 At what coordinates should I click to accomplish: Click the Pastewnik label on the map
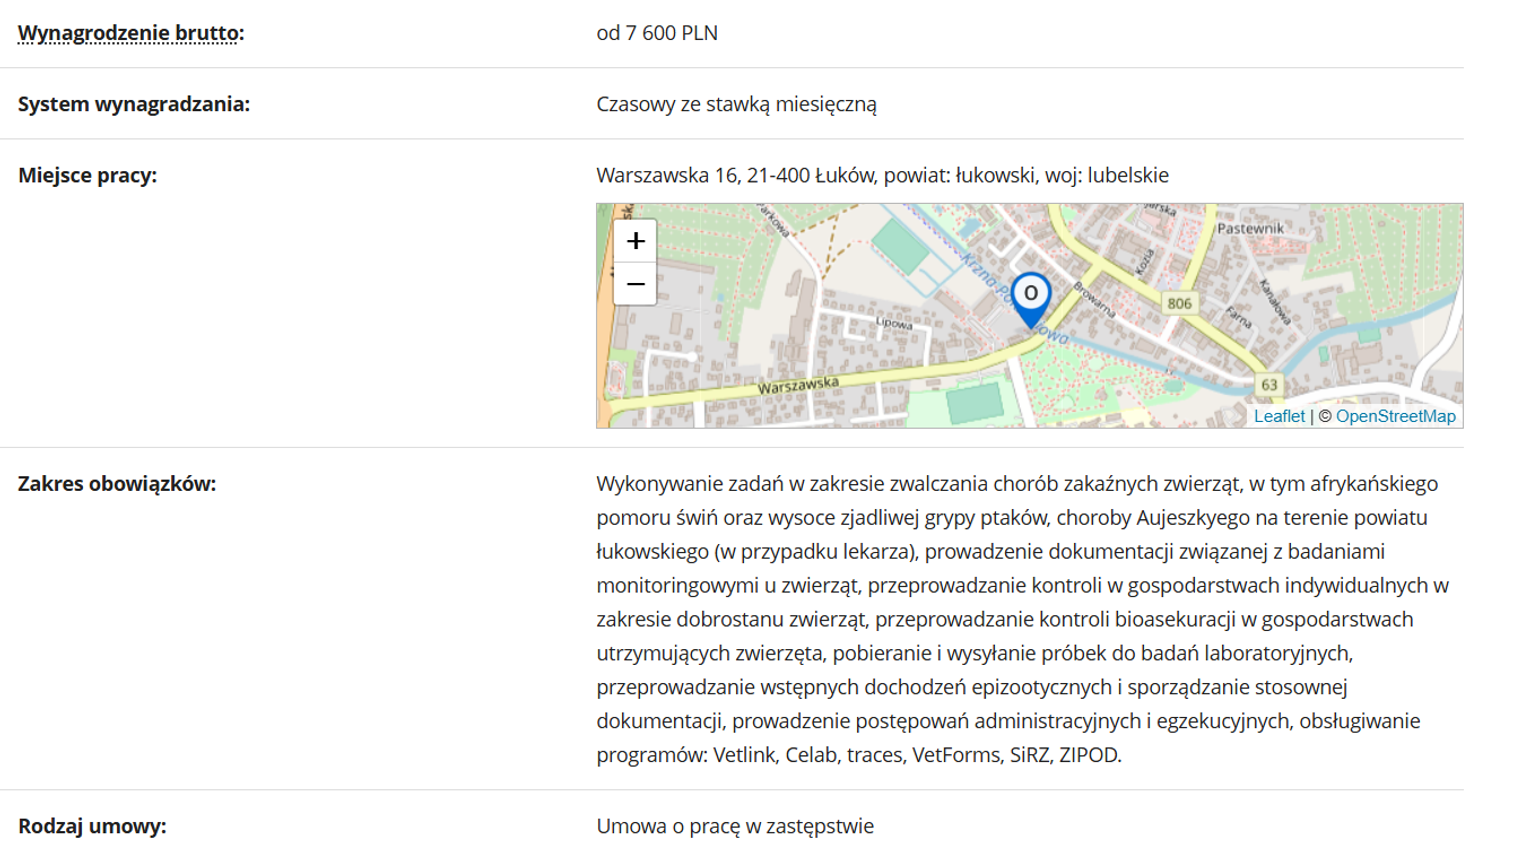(x=1250, y=228)
